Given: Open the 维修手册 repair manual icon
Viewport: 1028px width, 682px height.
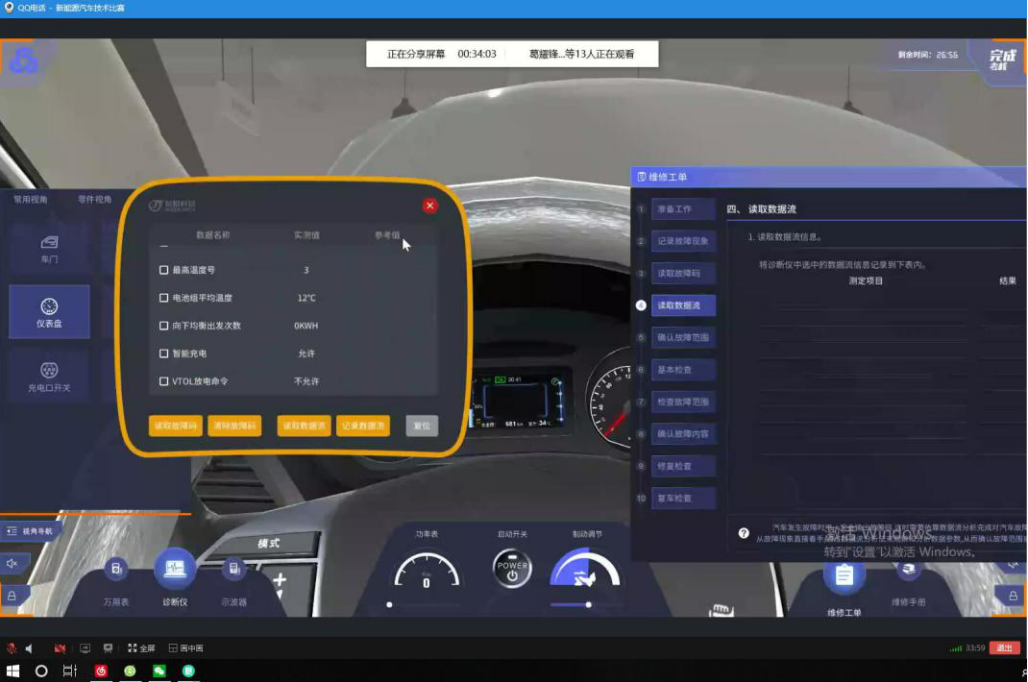Looking at the screenshot, I should pyautogui.click(x=908, y=572).
